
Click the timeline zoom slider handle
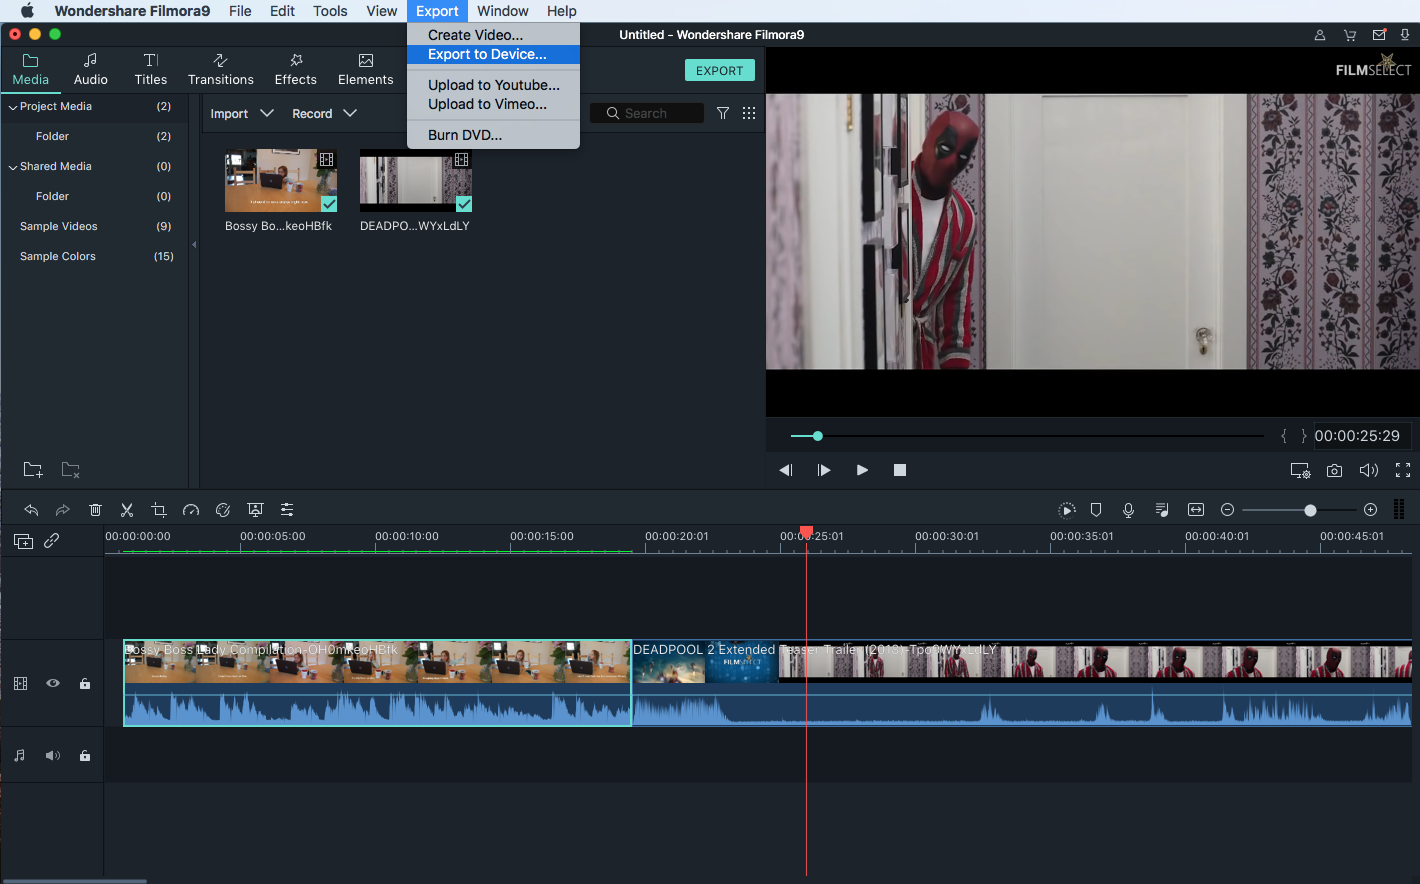(x=1310, y=510)
